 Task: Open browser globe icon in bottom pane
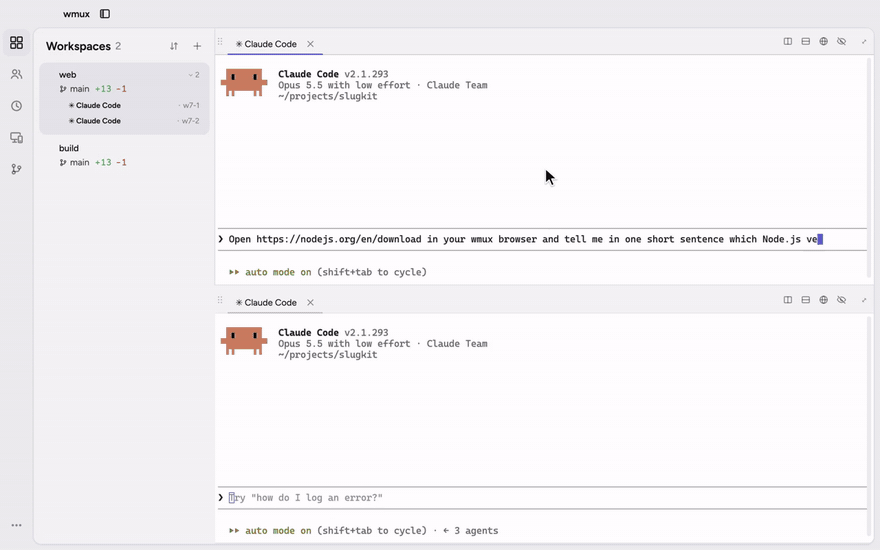823,300
